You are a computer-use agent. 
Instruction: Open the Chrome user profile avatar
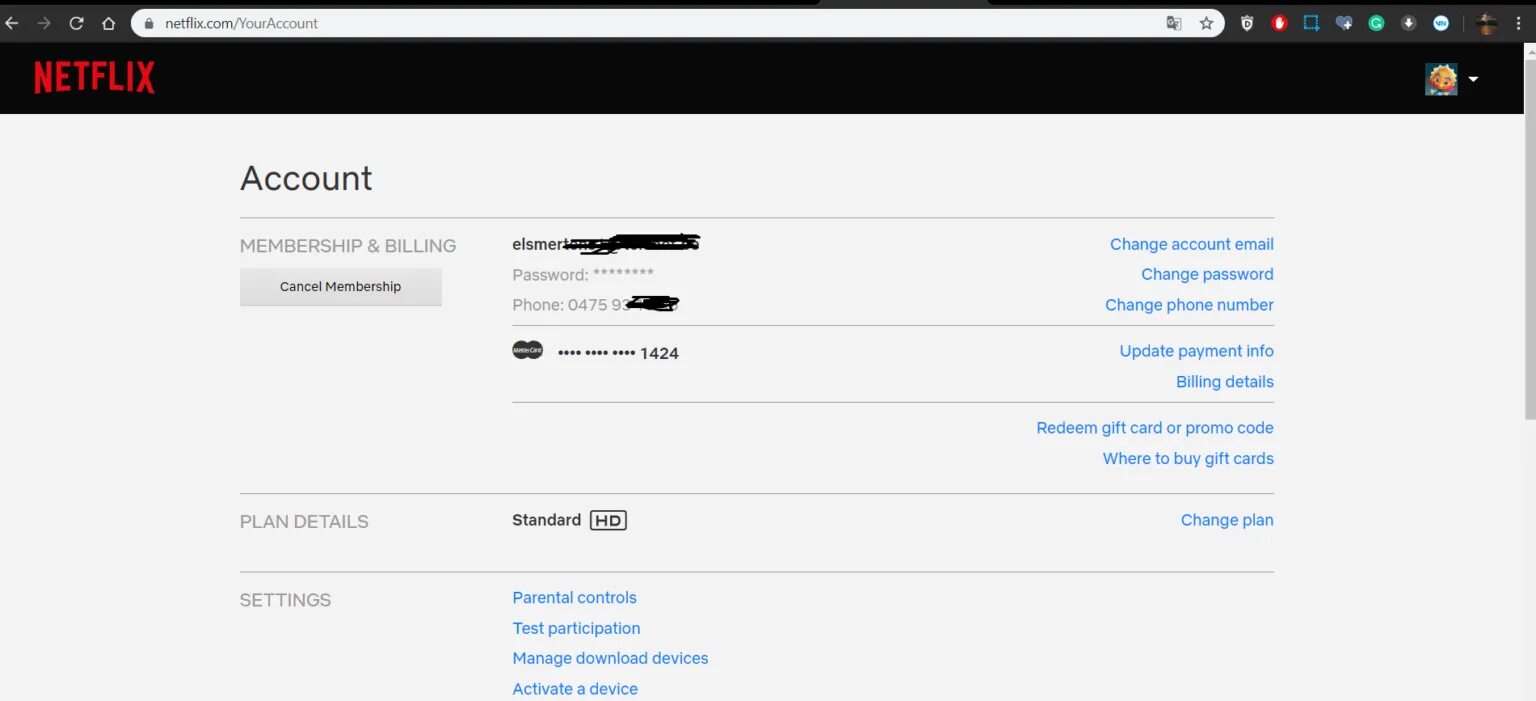click(1487, 23)
